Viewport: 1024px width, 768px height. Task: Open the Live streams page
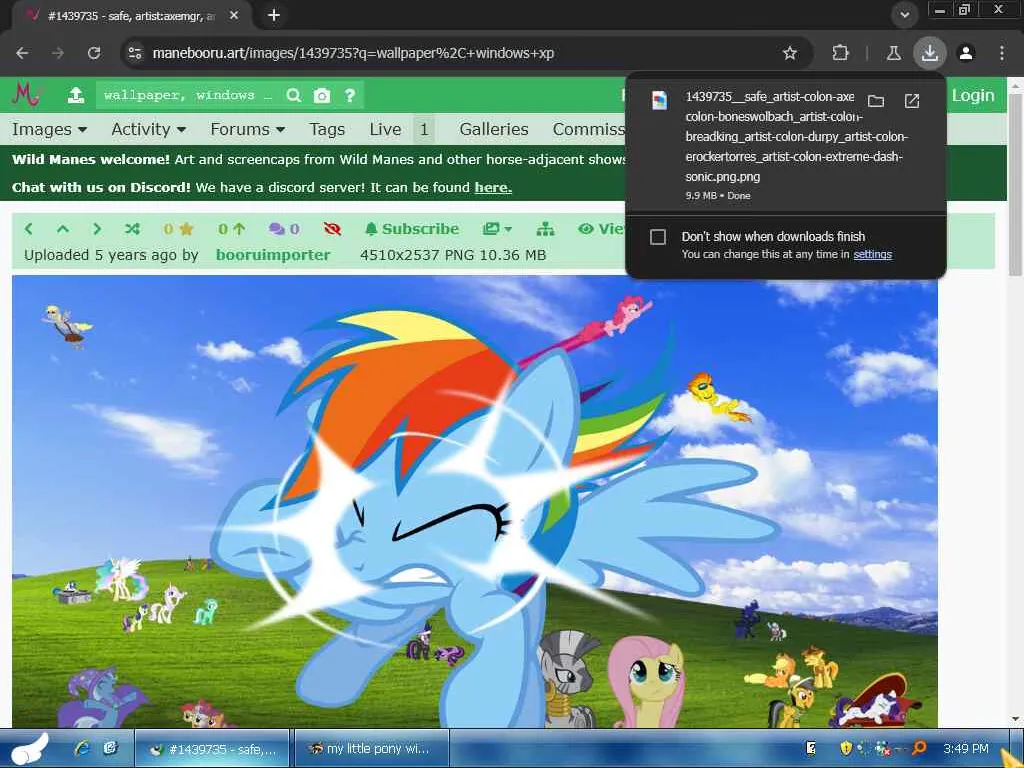click(x=385, y=129)
